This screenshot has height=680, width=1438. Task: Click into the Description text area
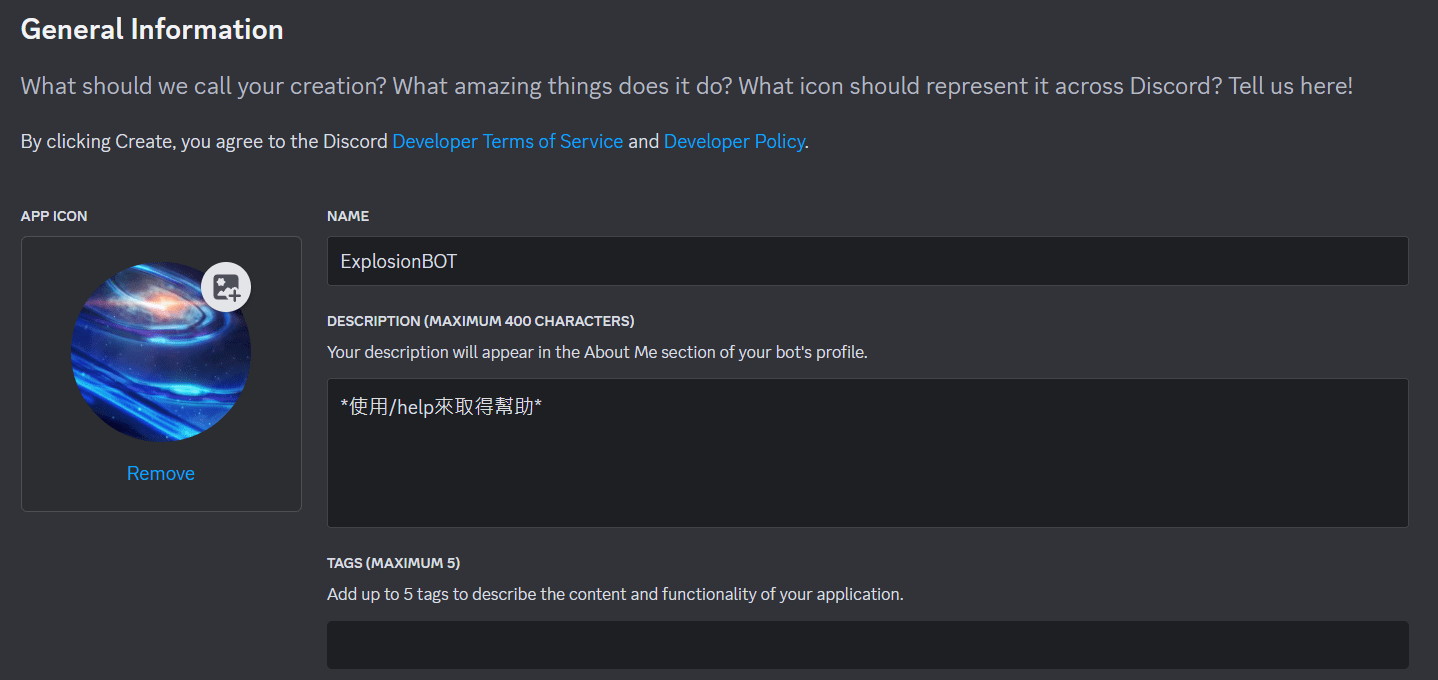point(868,453)
